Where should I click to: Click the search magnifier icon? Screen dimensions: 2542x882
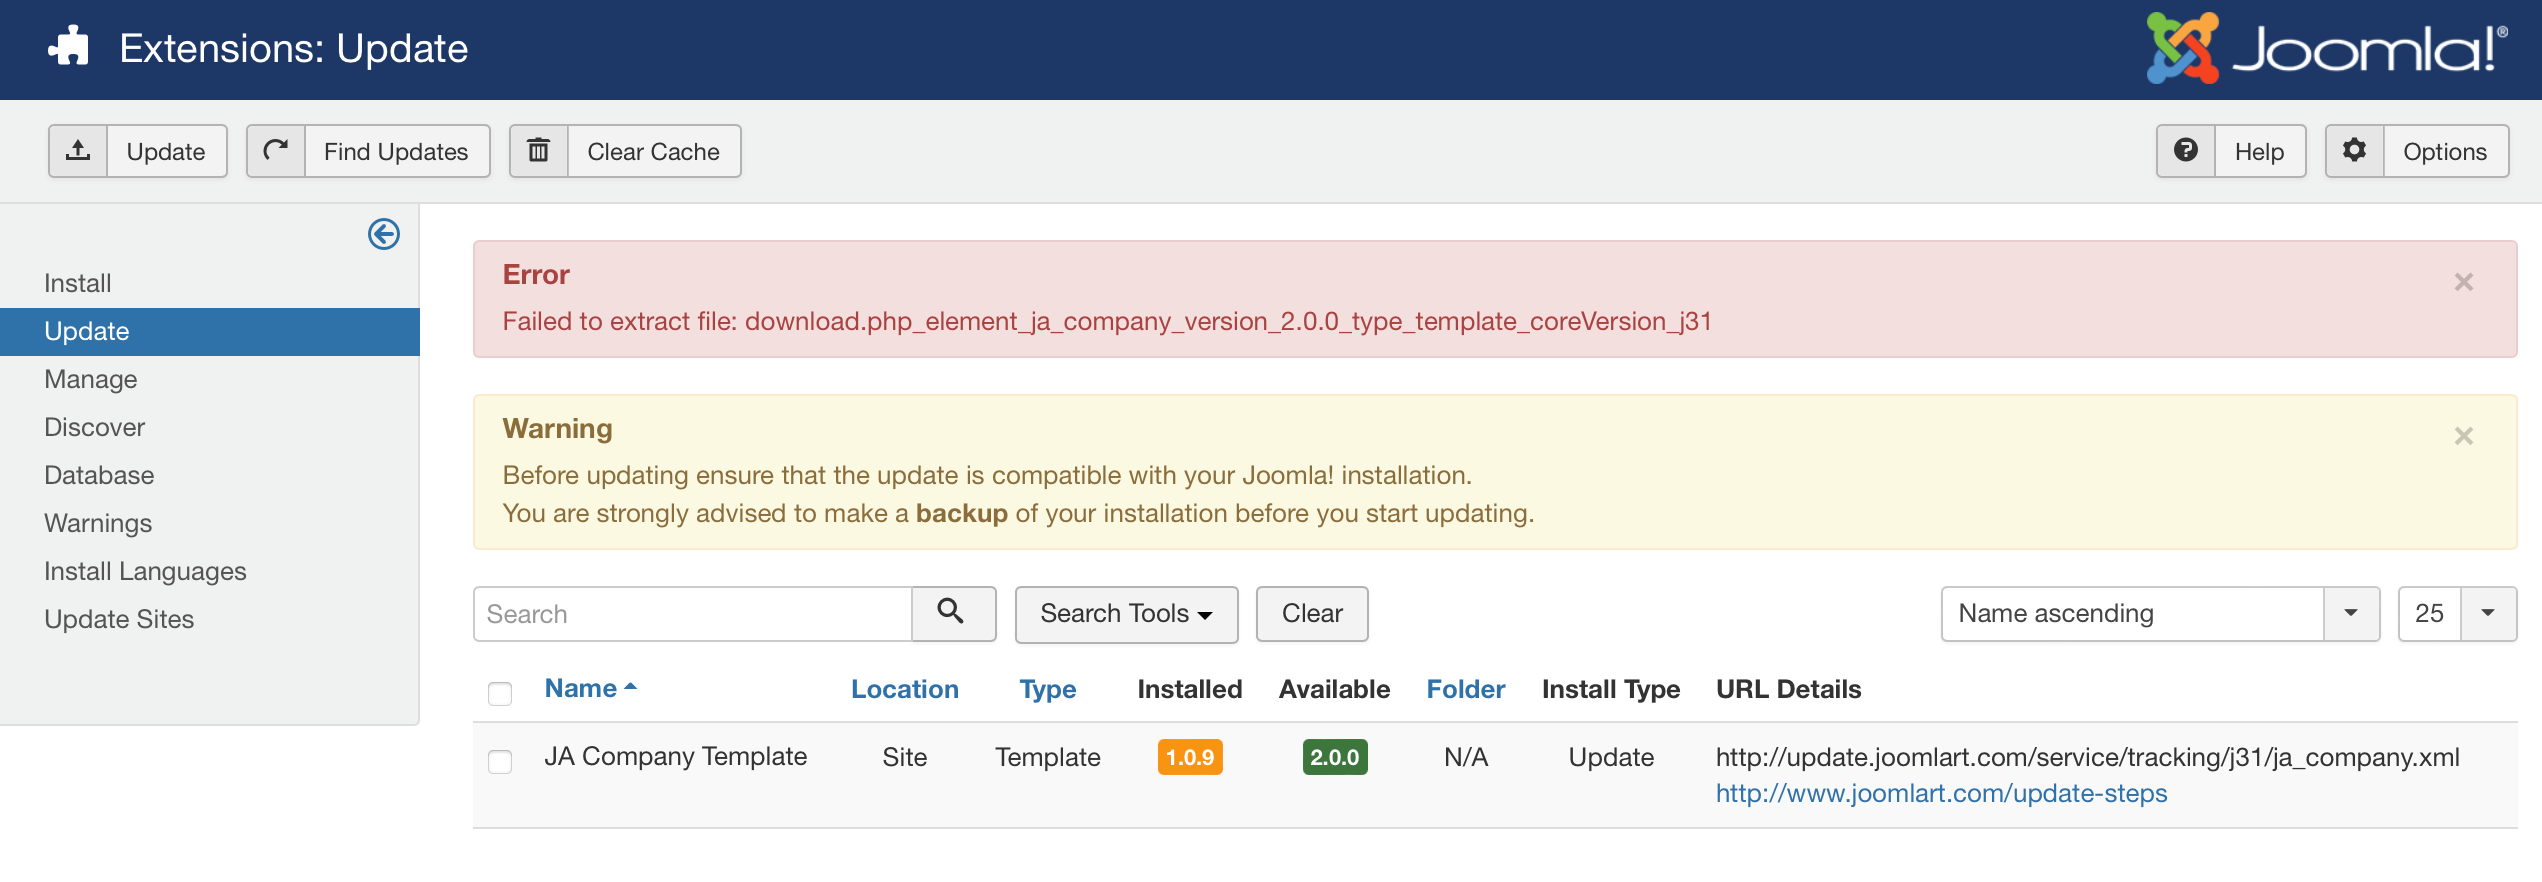[x=952, y=613]
